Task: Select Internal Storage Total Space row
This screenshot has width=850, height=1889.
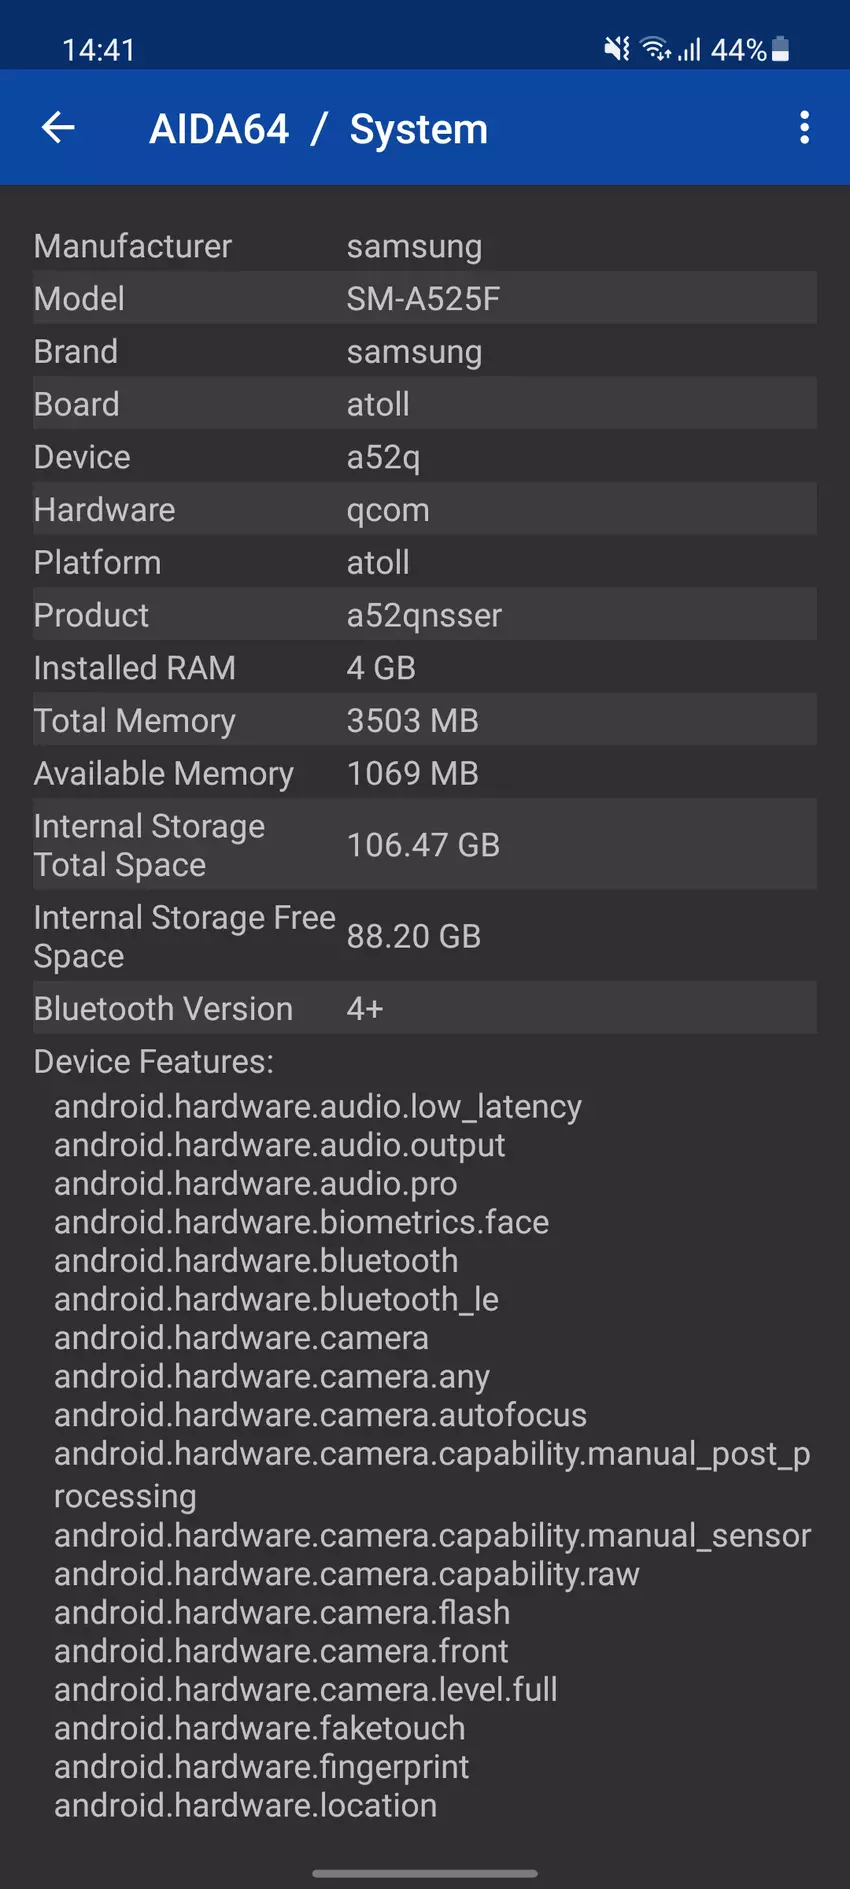Action: [x=424, y=845]
